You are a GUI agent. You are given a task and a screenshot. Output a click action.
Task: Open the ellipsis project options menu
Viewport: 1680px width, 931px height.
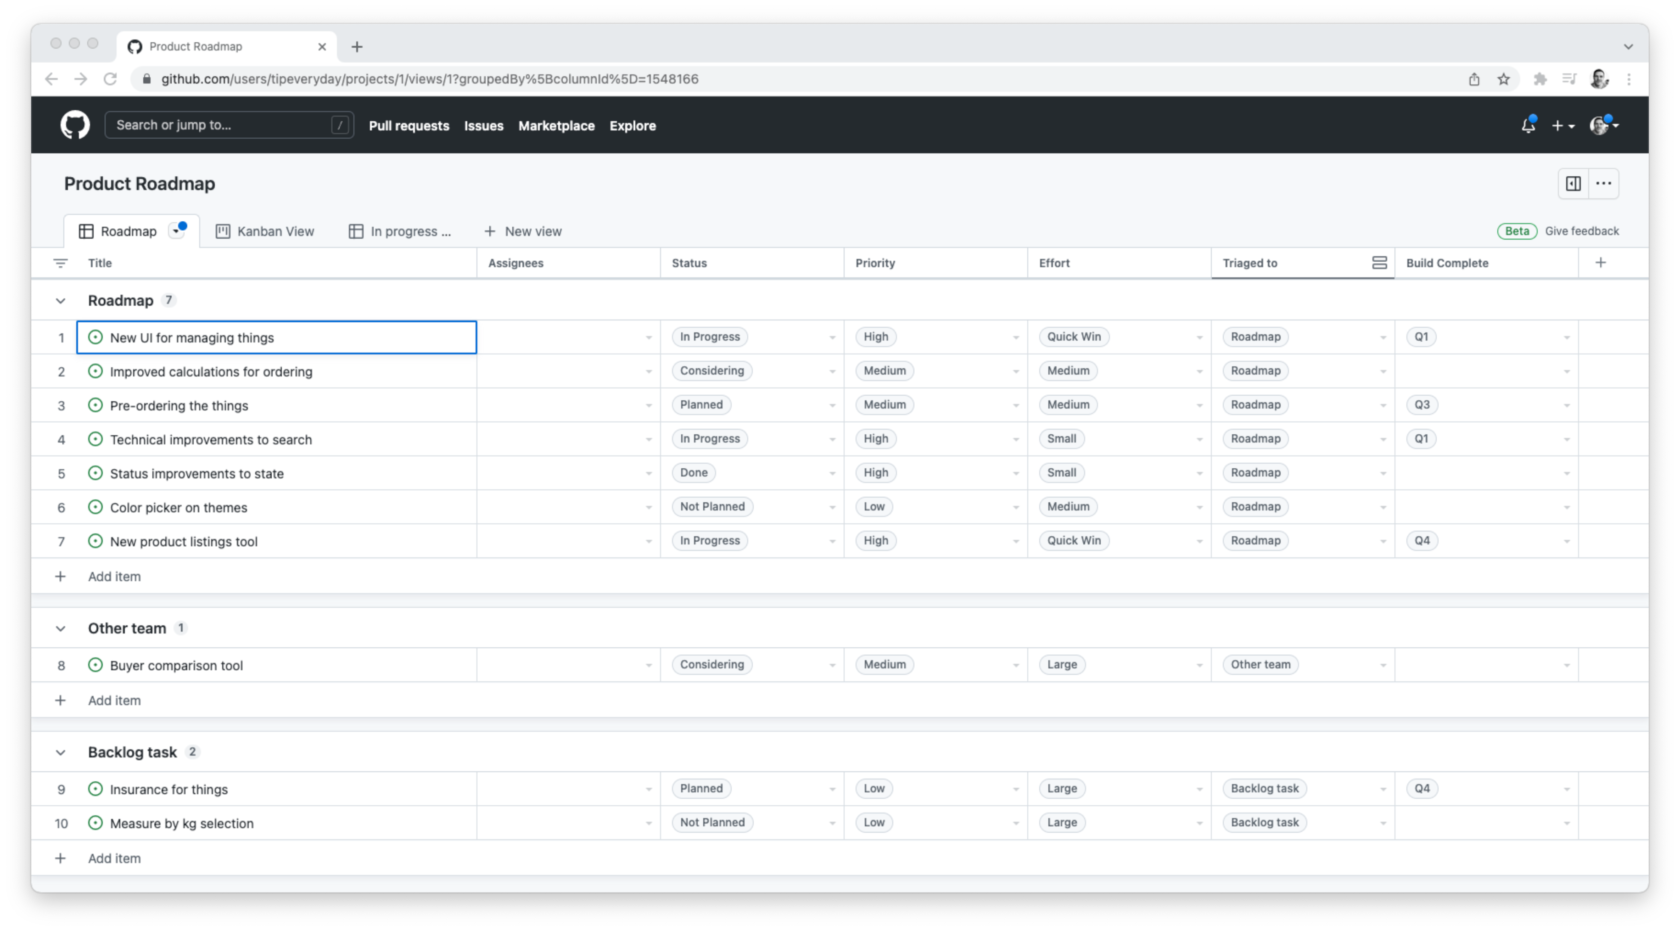[1604, 183]
